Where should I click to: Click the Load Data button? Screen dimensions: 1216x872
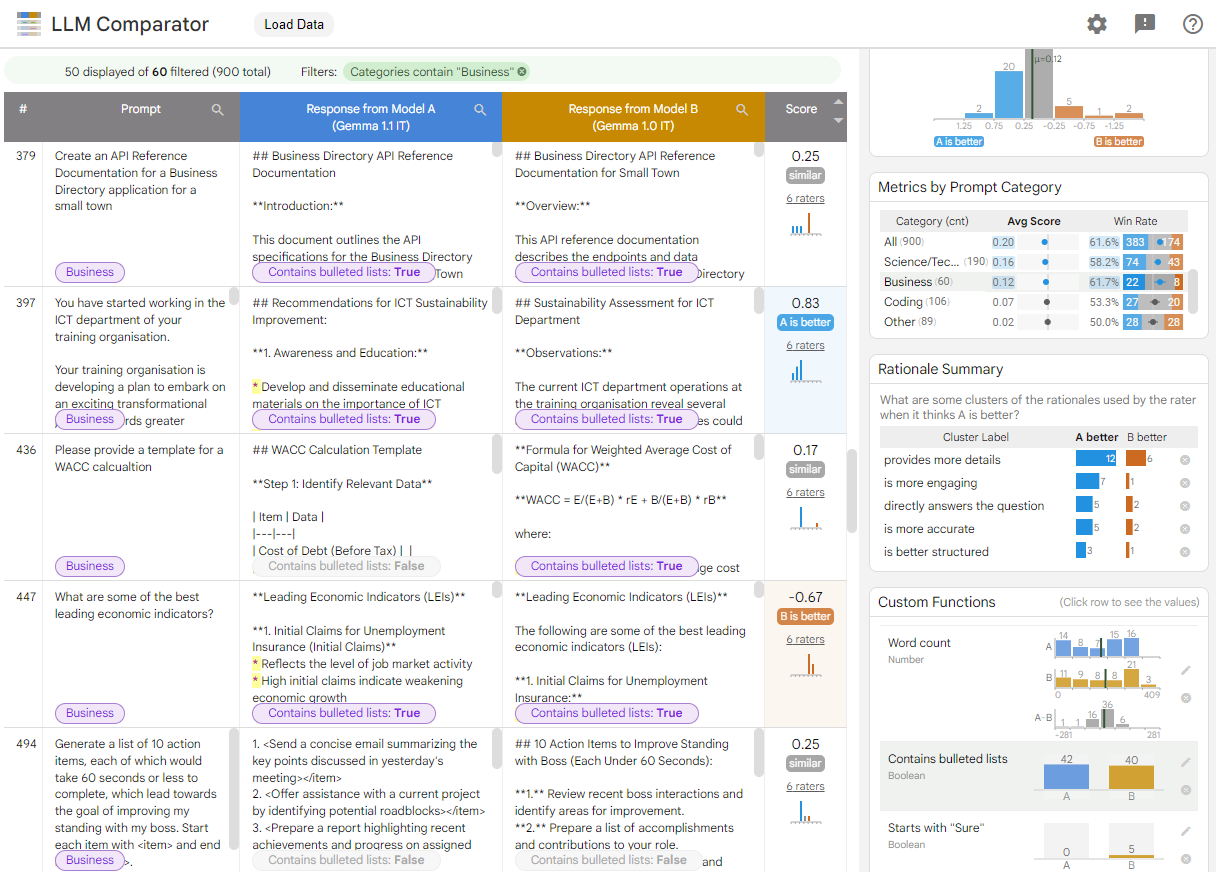[x=293, y=24]
